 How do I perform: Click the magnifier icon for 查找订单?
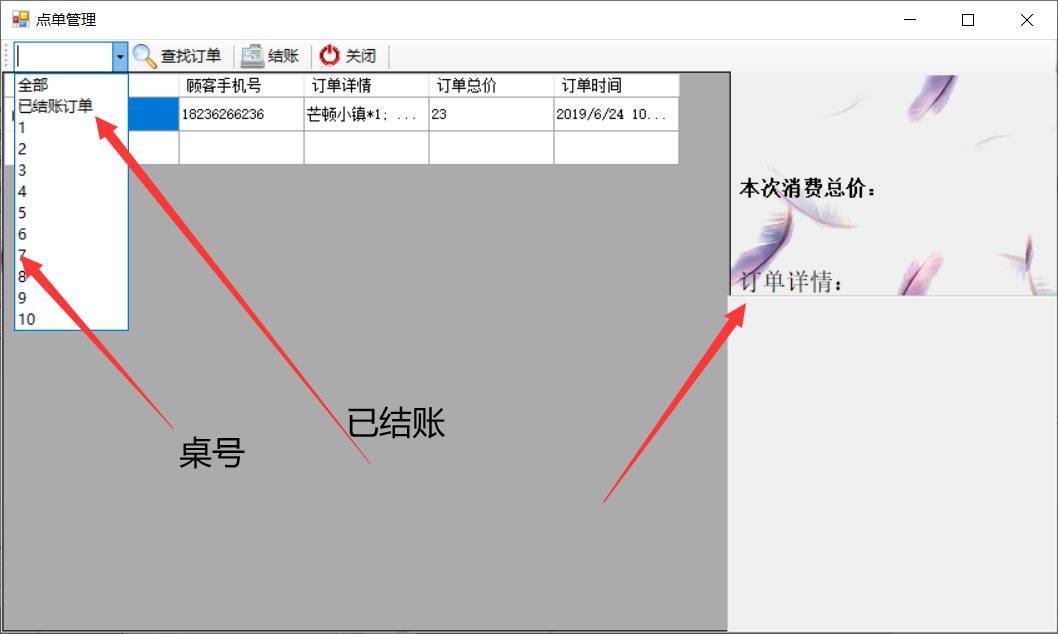pos(144,56)
